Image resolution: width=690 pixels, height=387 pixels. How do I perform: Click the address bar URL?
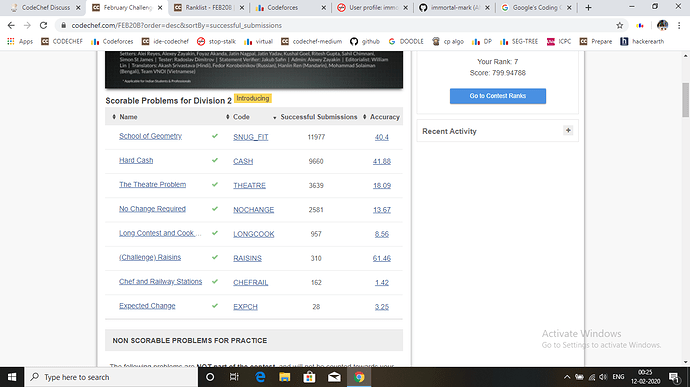tap(176, 26)
